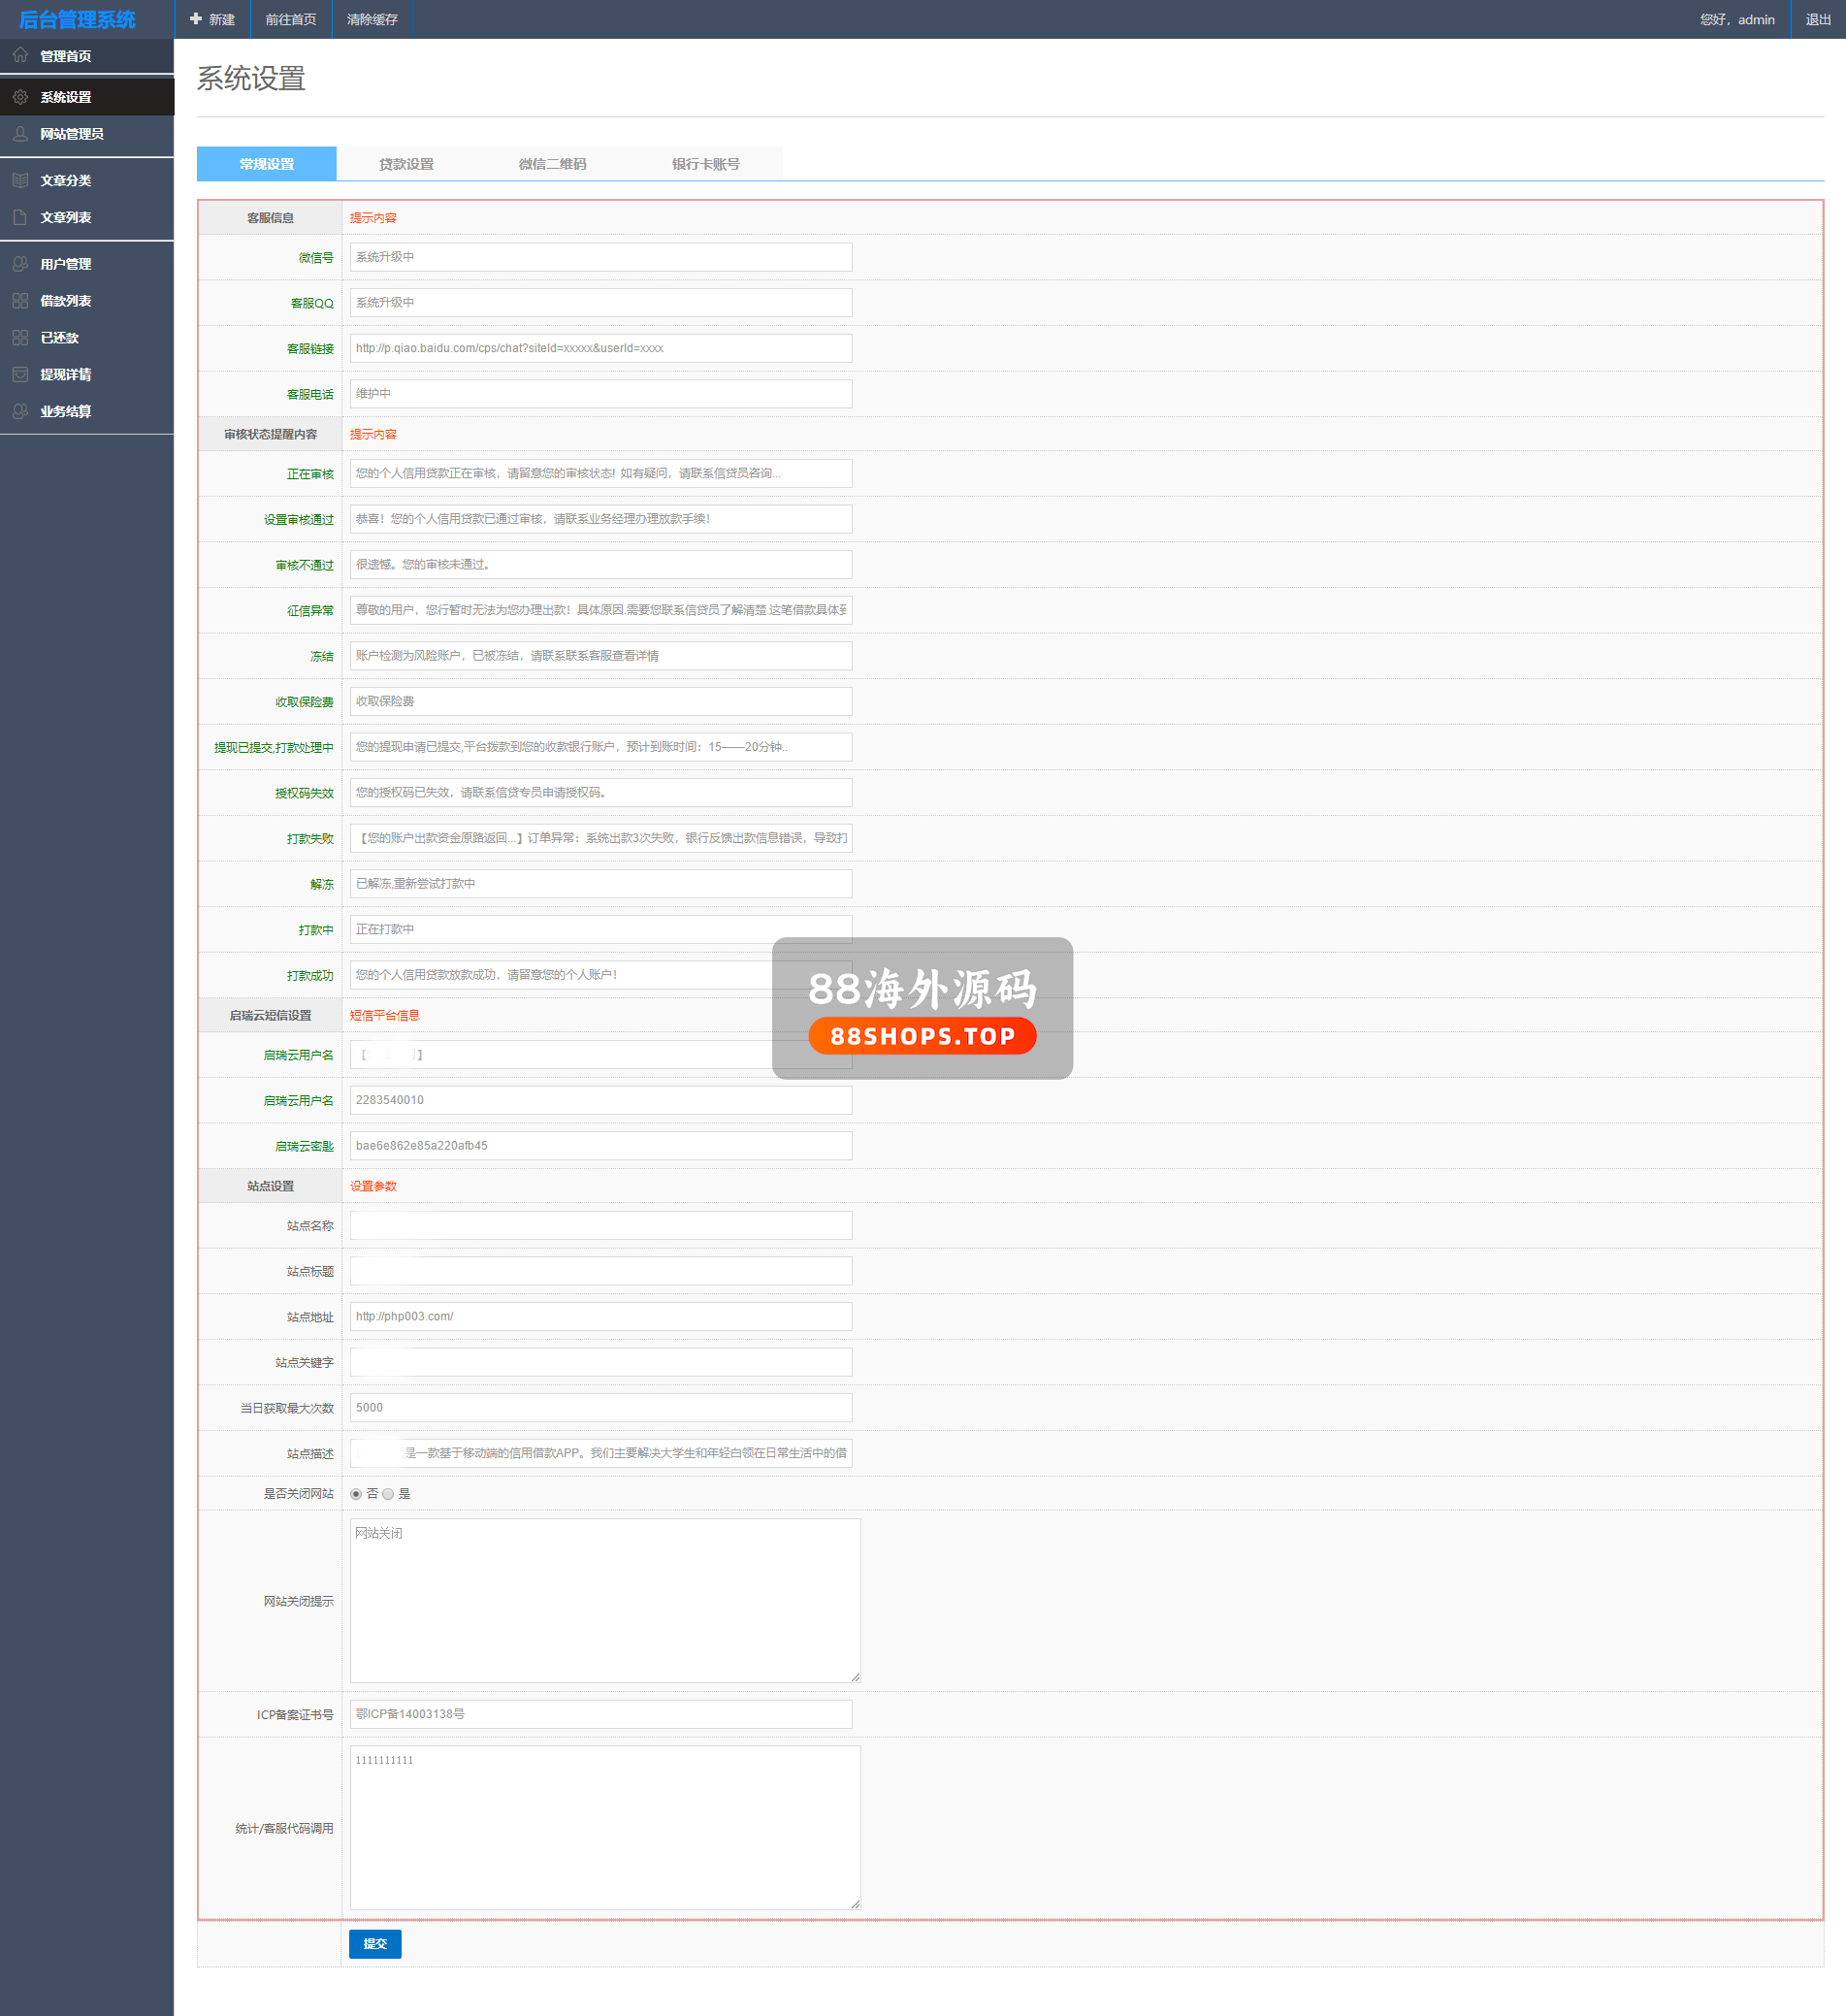This screenshot has height=2016, width=1846.
Task: Select 是 radio for 是否关闭网站
Action: (x=388, y=1494)
